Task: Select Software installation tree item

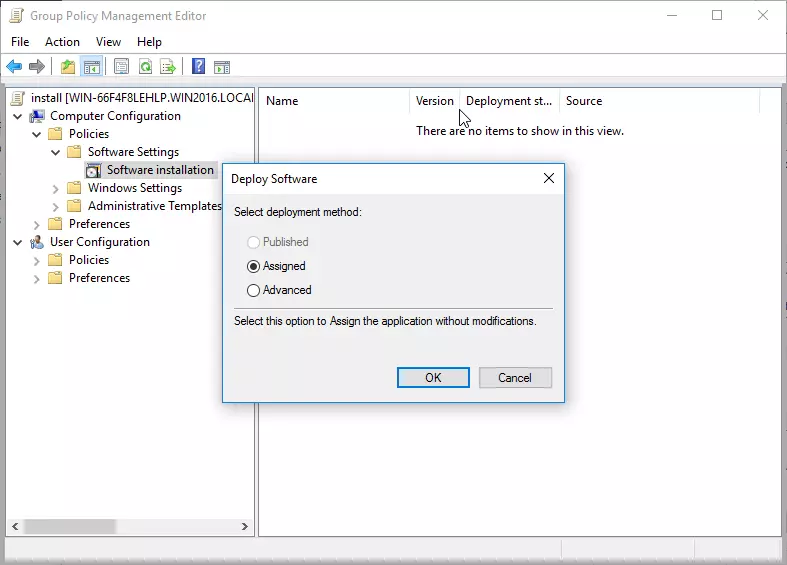Action: point(160,170)
